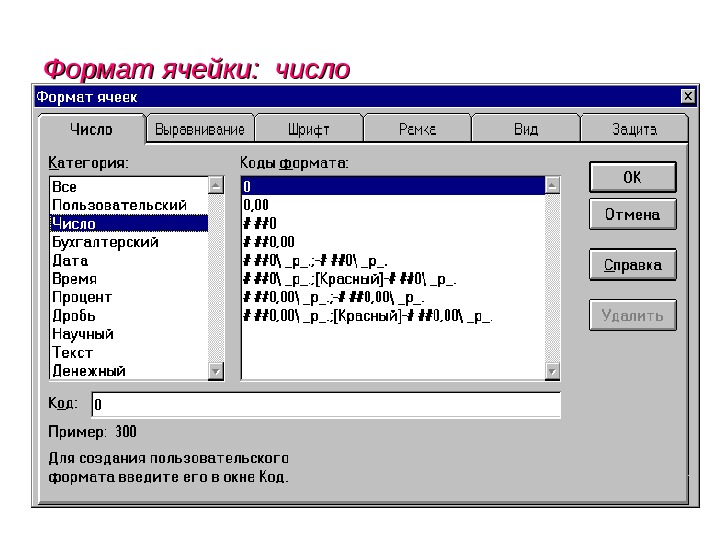Close the Формат ячеек dialog
720x540 pixels.
coord(687,96)
